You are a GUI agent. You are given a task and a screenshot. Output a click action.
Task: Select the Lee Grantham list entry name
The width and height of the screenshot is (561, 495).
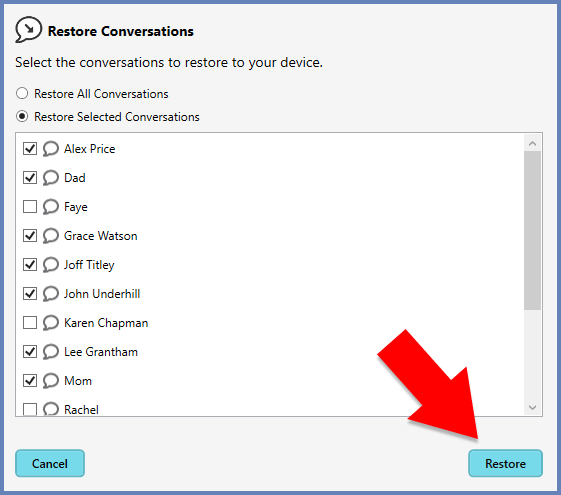tap(101, 352)
